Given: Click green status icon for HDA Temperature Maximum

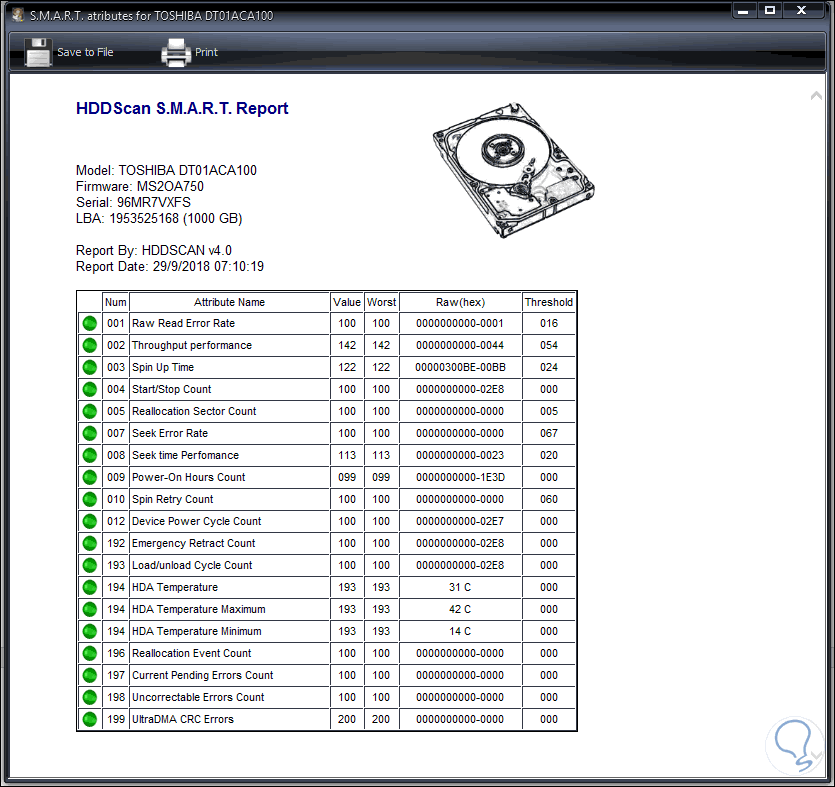Looking at the screenshot, I should pyautogui.click(x=89, y=609).
